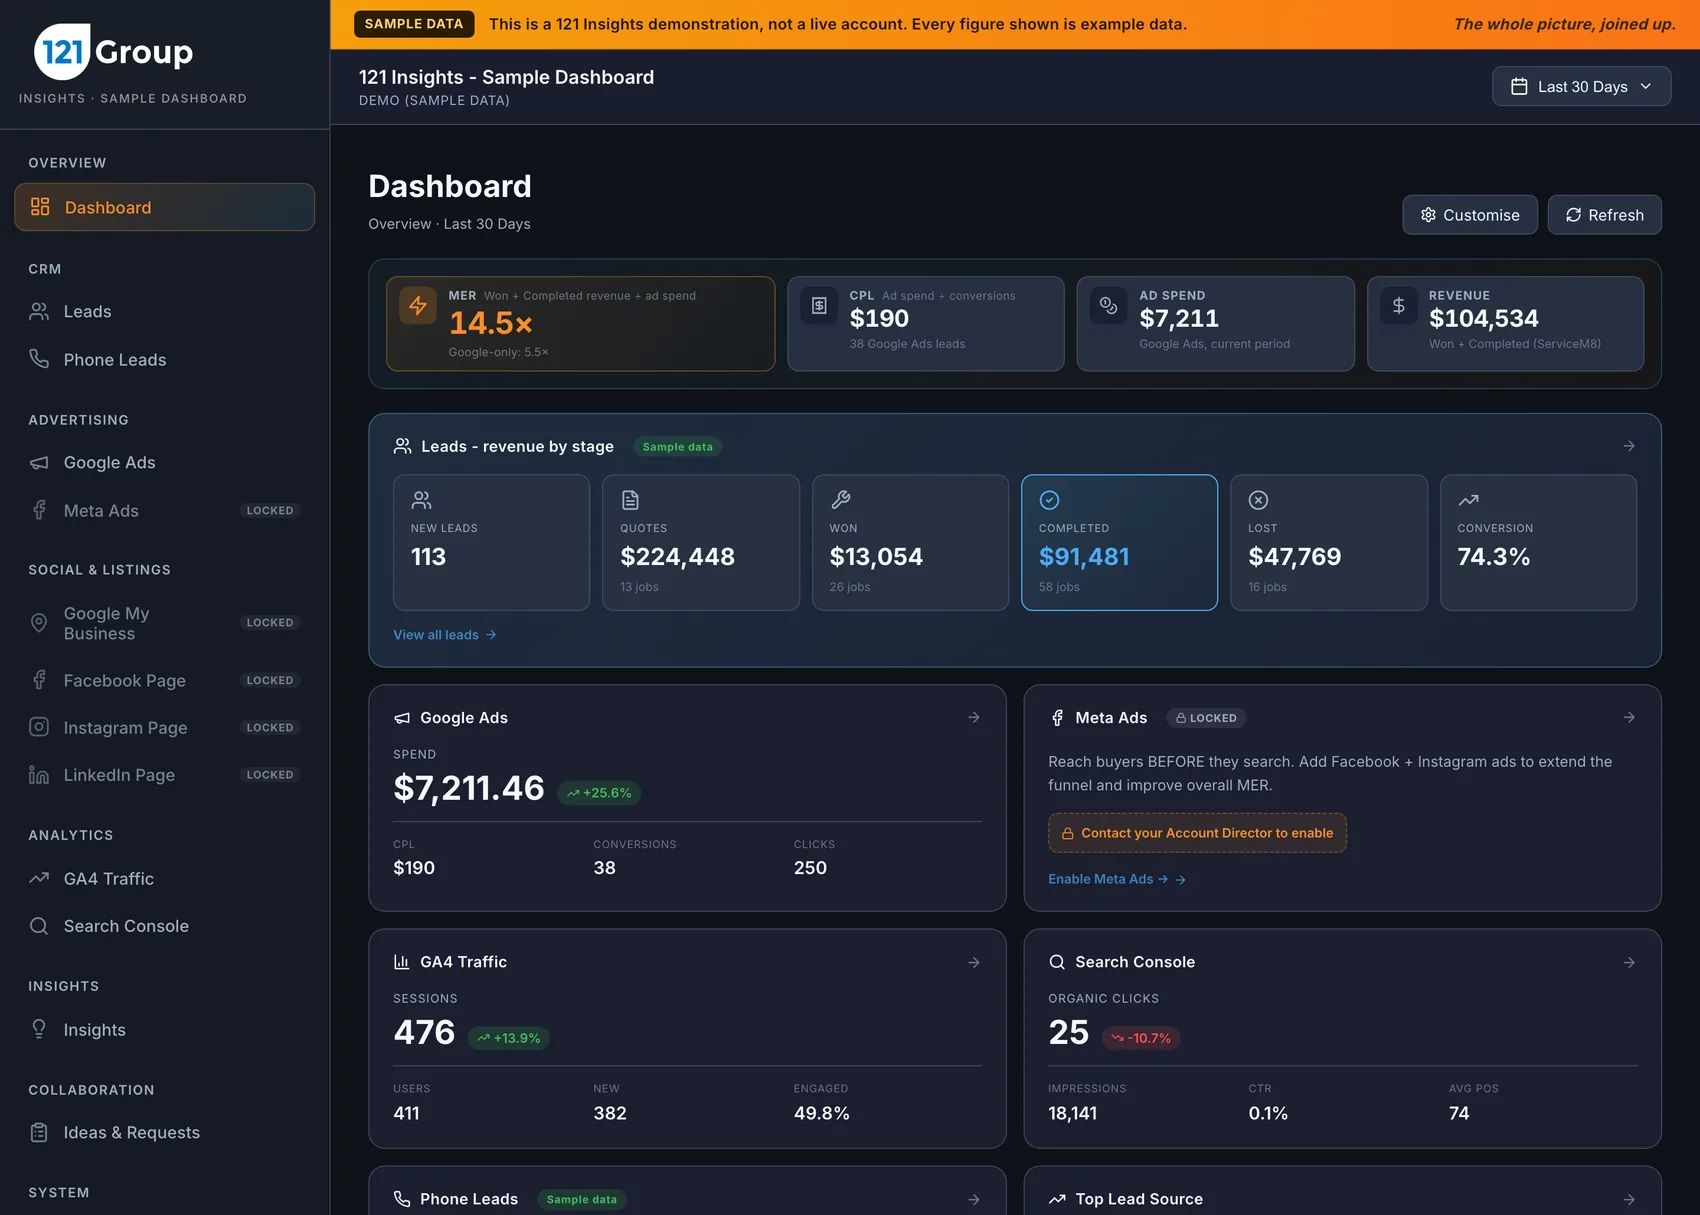Screen dimensions: 1700x1215
Task: Open GA4 Traffic card arrow
Action: [974, 962]
